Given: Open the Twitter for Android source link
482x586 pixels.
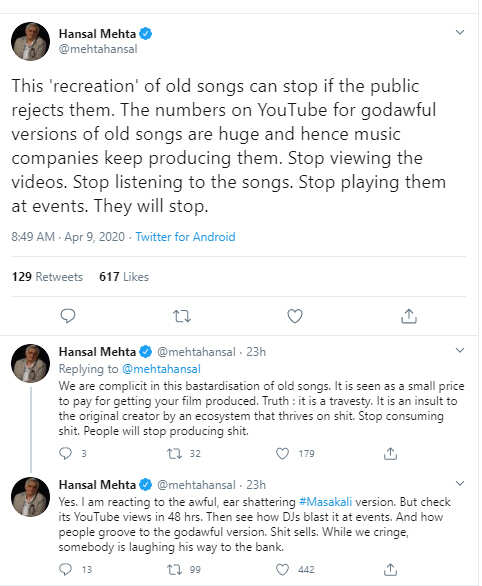Looking at the screenshot, I should pyautogui.click(x=185, y=237).
